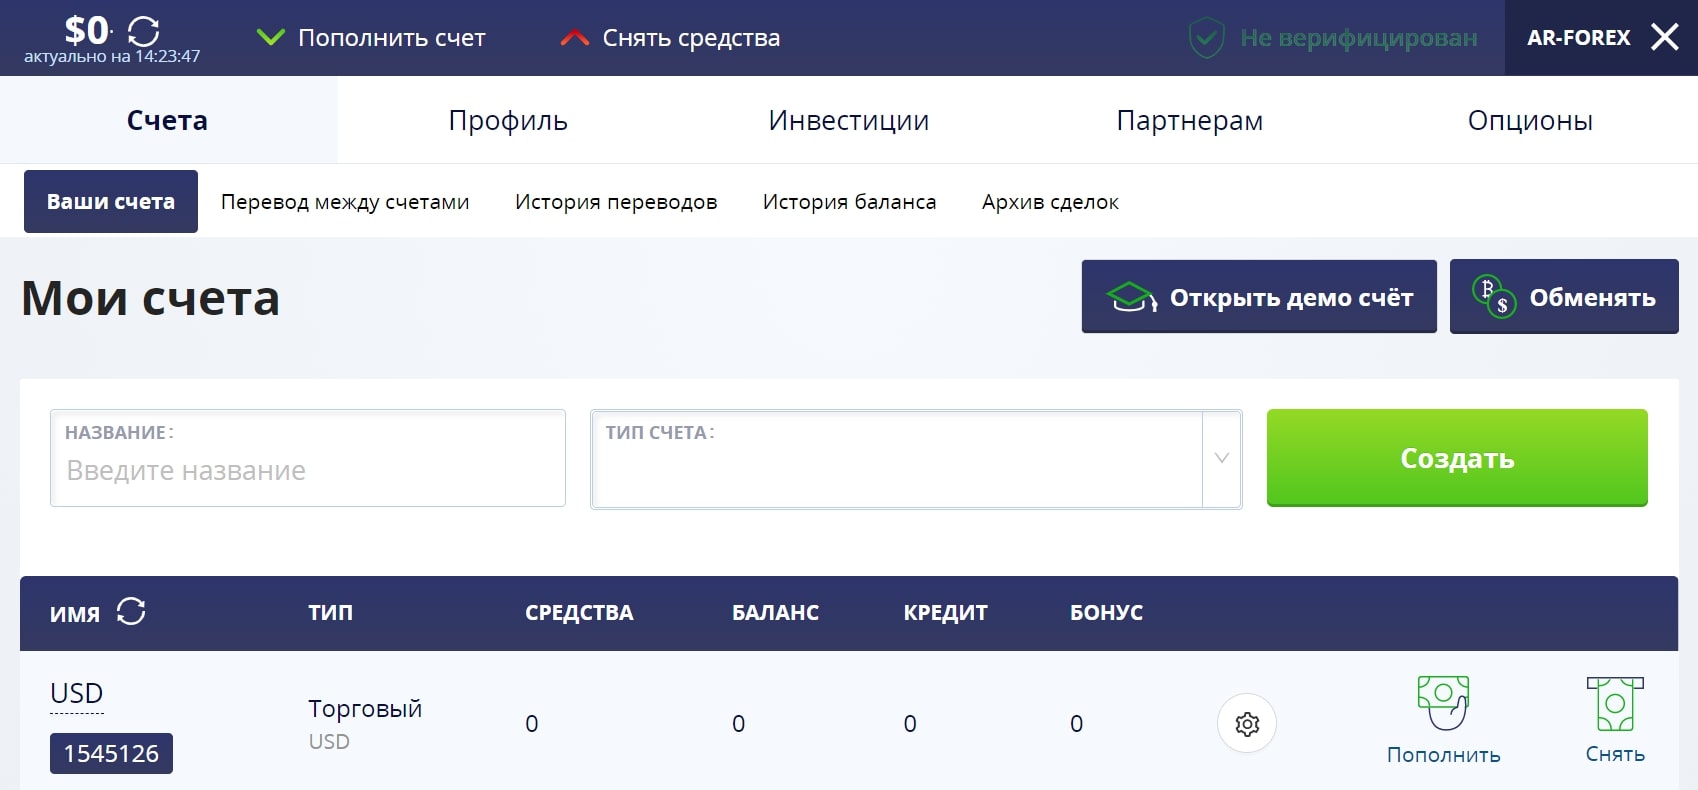
Task: Open Пополнить счет in top bar
Action: tap(391, 38)
